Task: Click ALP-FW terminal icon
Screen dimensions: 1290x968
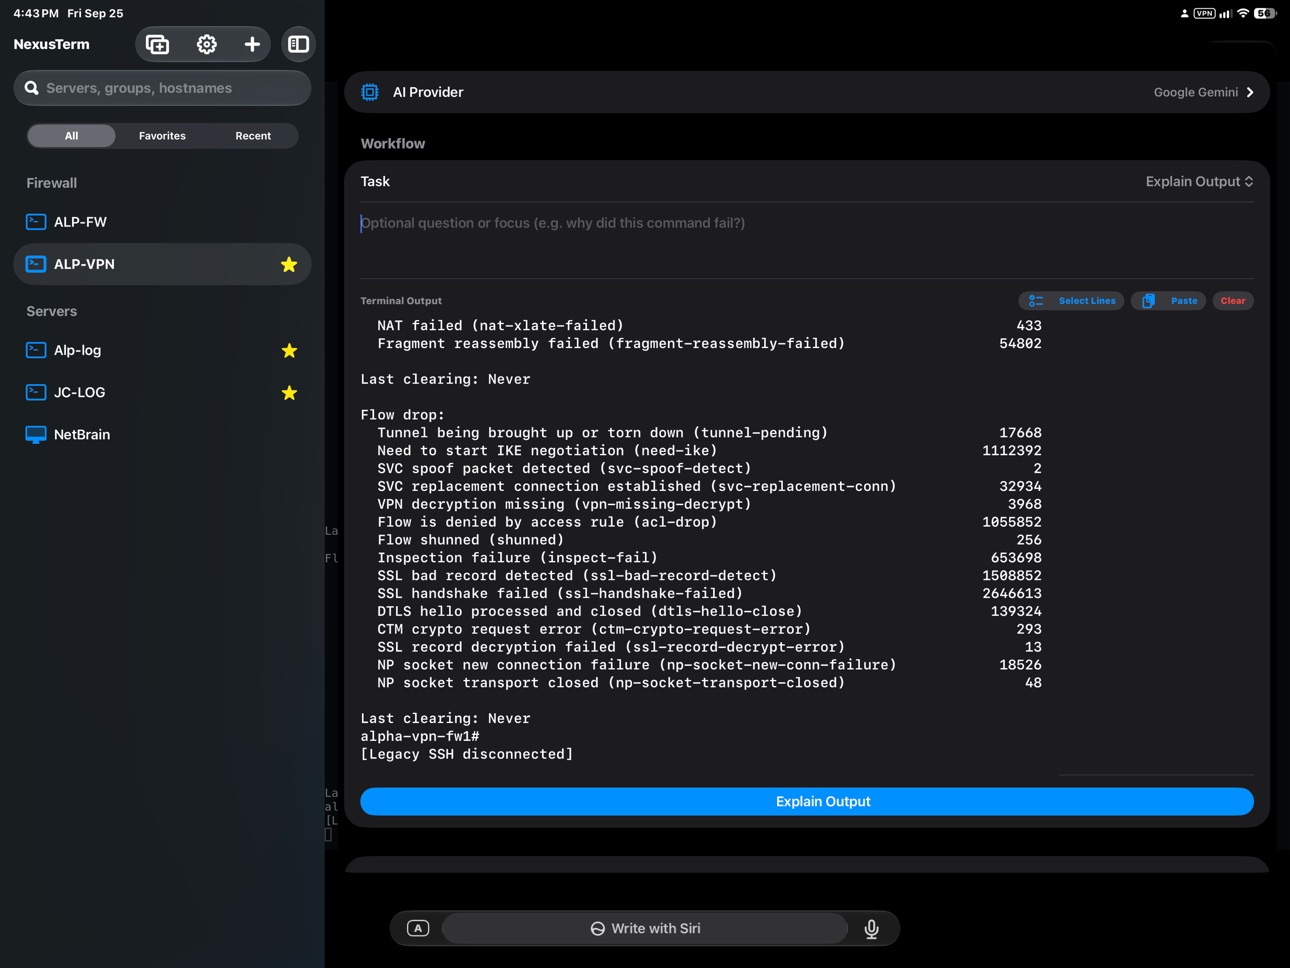Action: (36, 222)
